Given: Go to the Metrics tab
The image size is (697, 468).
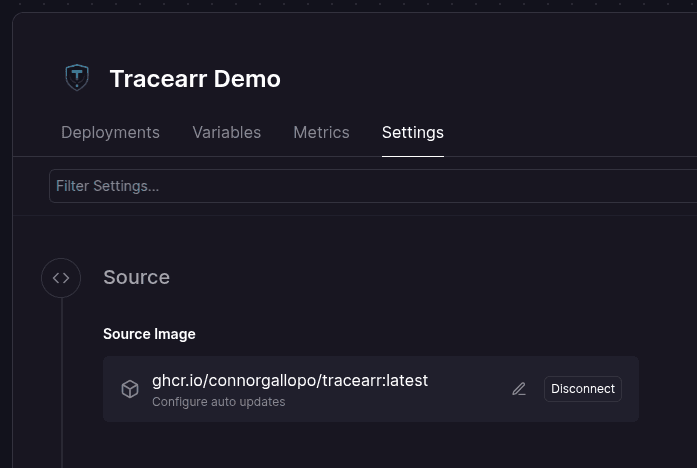Looking at the screenshot, I should click(321, 132).
